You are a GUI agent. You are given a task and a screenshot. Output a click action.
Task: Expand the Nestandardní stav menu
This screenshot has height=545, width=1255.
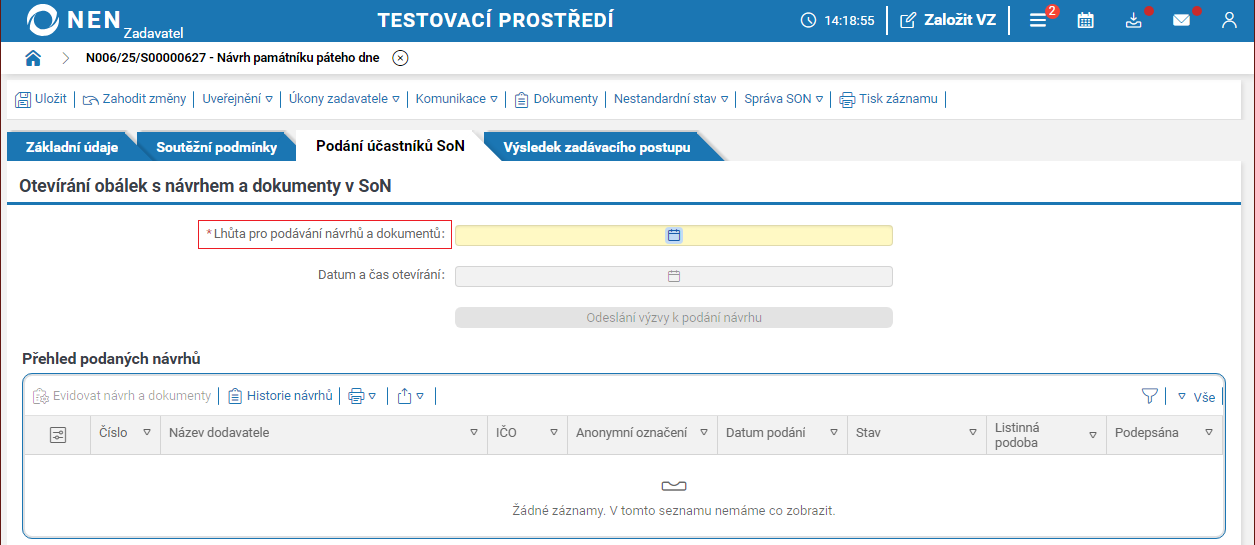click(x=671, y=99)
